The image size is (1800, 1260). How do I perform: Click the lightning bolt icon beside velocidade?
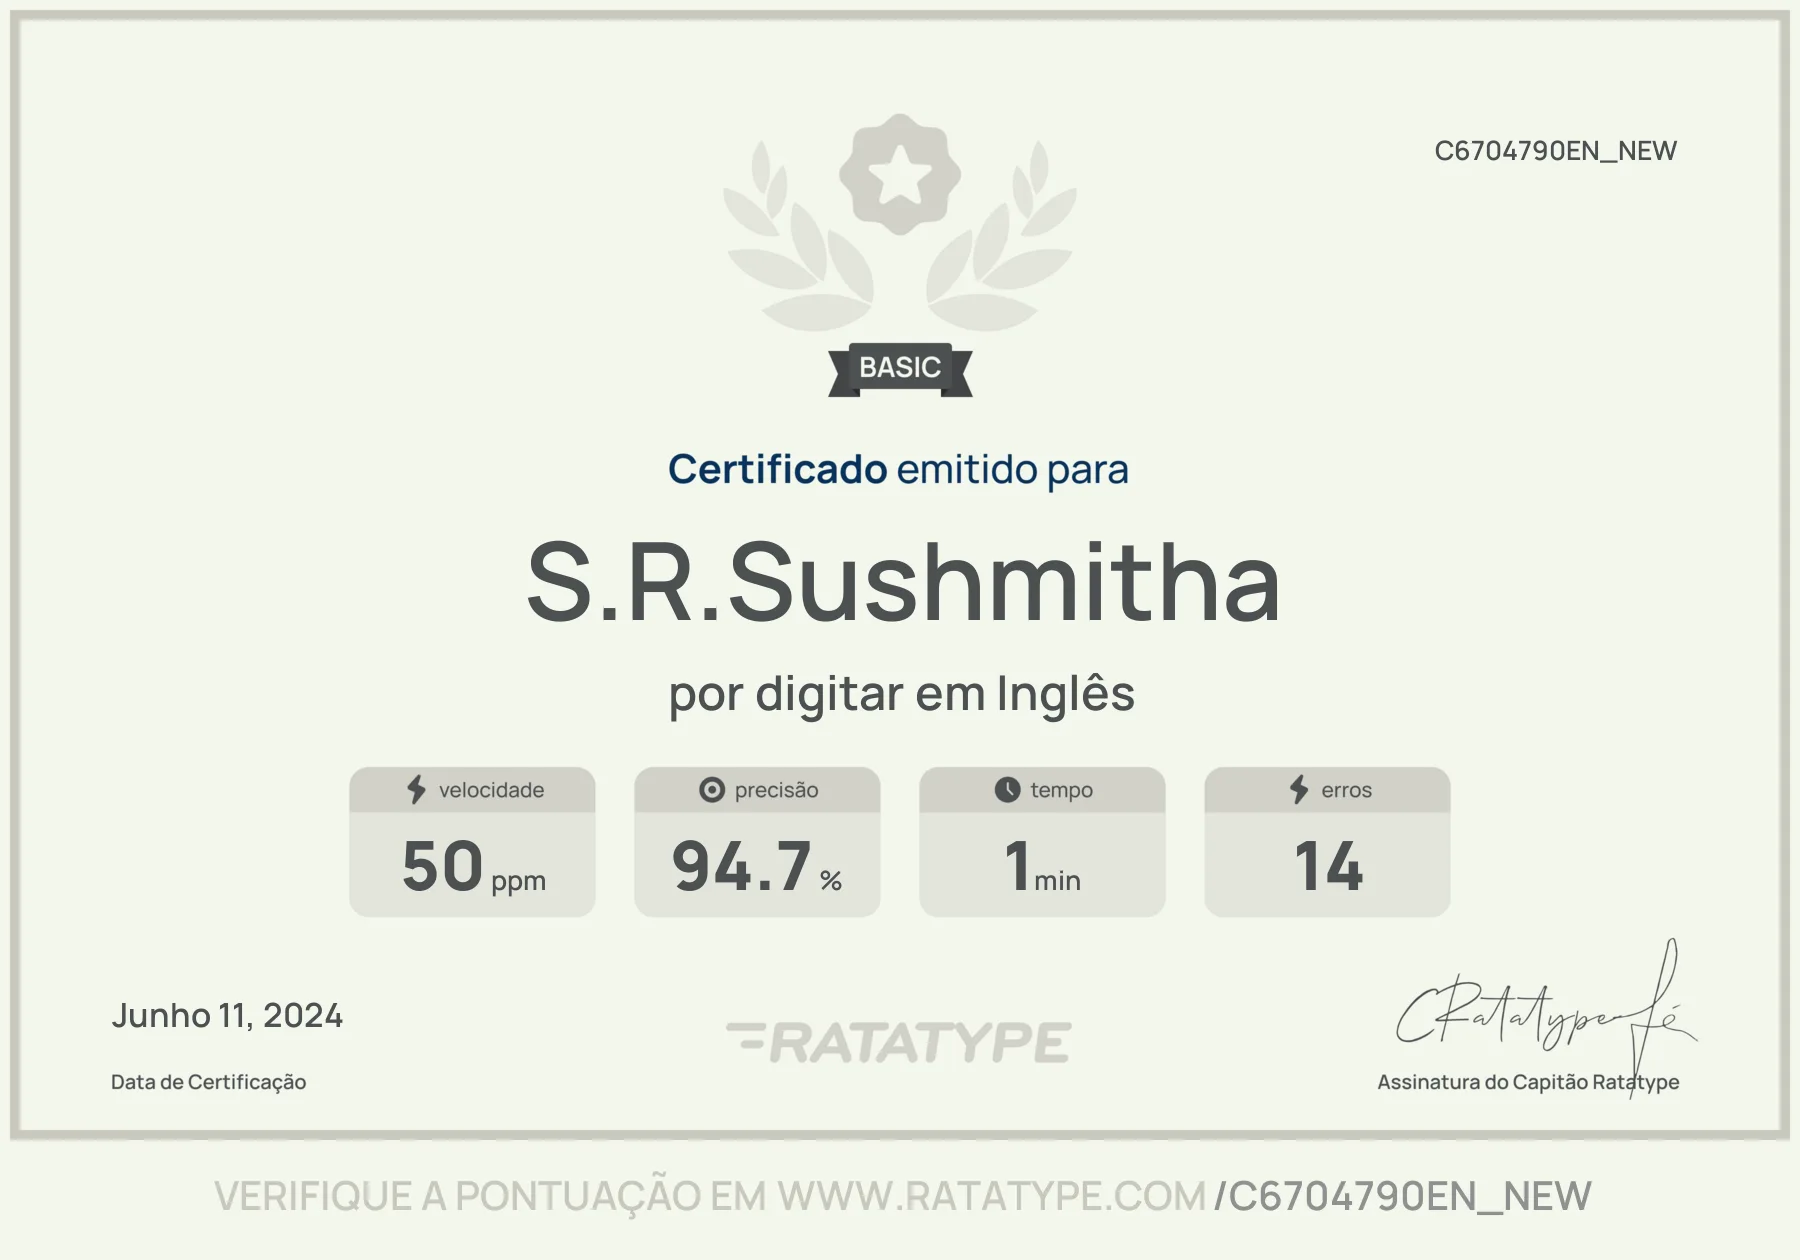pos(416,790)
